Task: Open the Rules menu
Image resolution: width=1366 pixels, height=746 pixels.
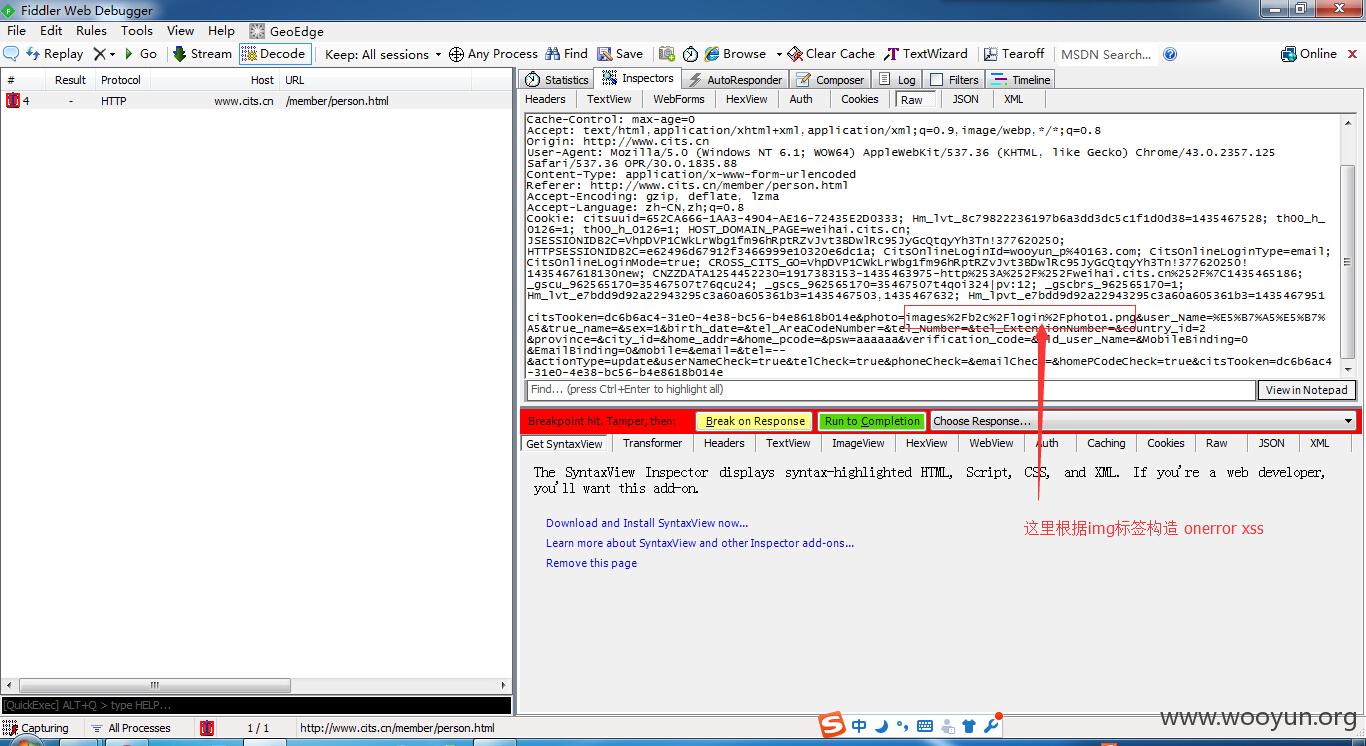Action: coord(91,31)
